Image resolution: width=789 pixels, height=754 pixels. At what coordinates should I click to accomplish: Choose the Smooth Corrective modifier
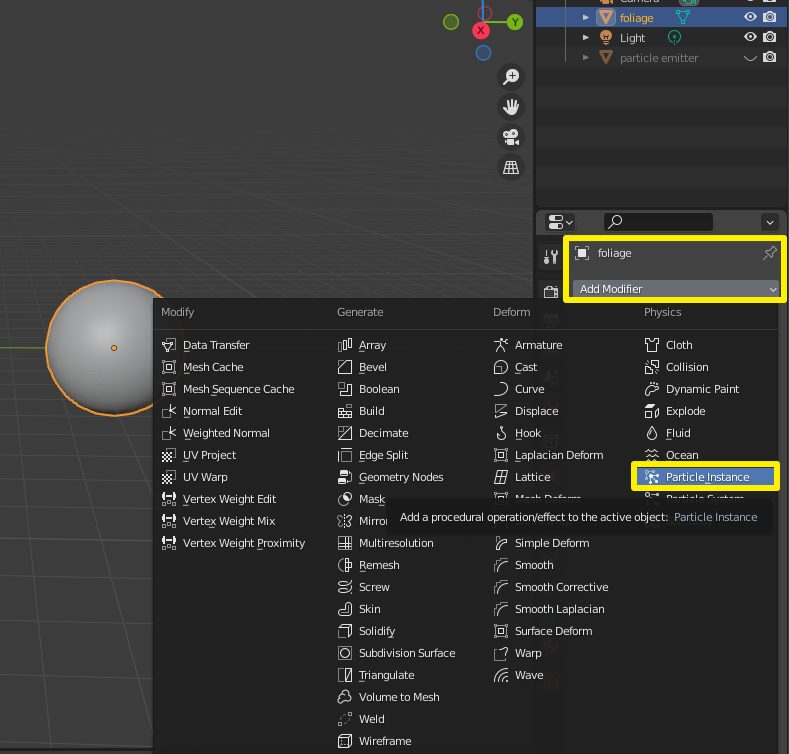pyautogui.click(x=551, y=587)
